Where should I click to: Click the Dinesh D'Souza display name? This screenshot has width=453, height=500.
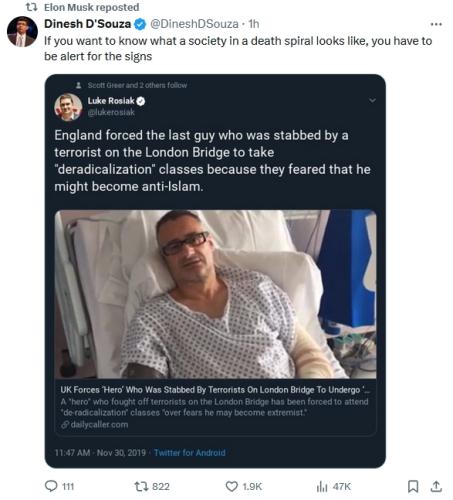(88, 24)
